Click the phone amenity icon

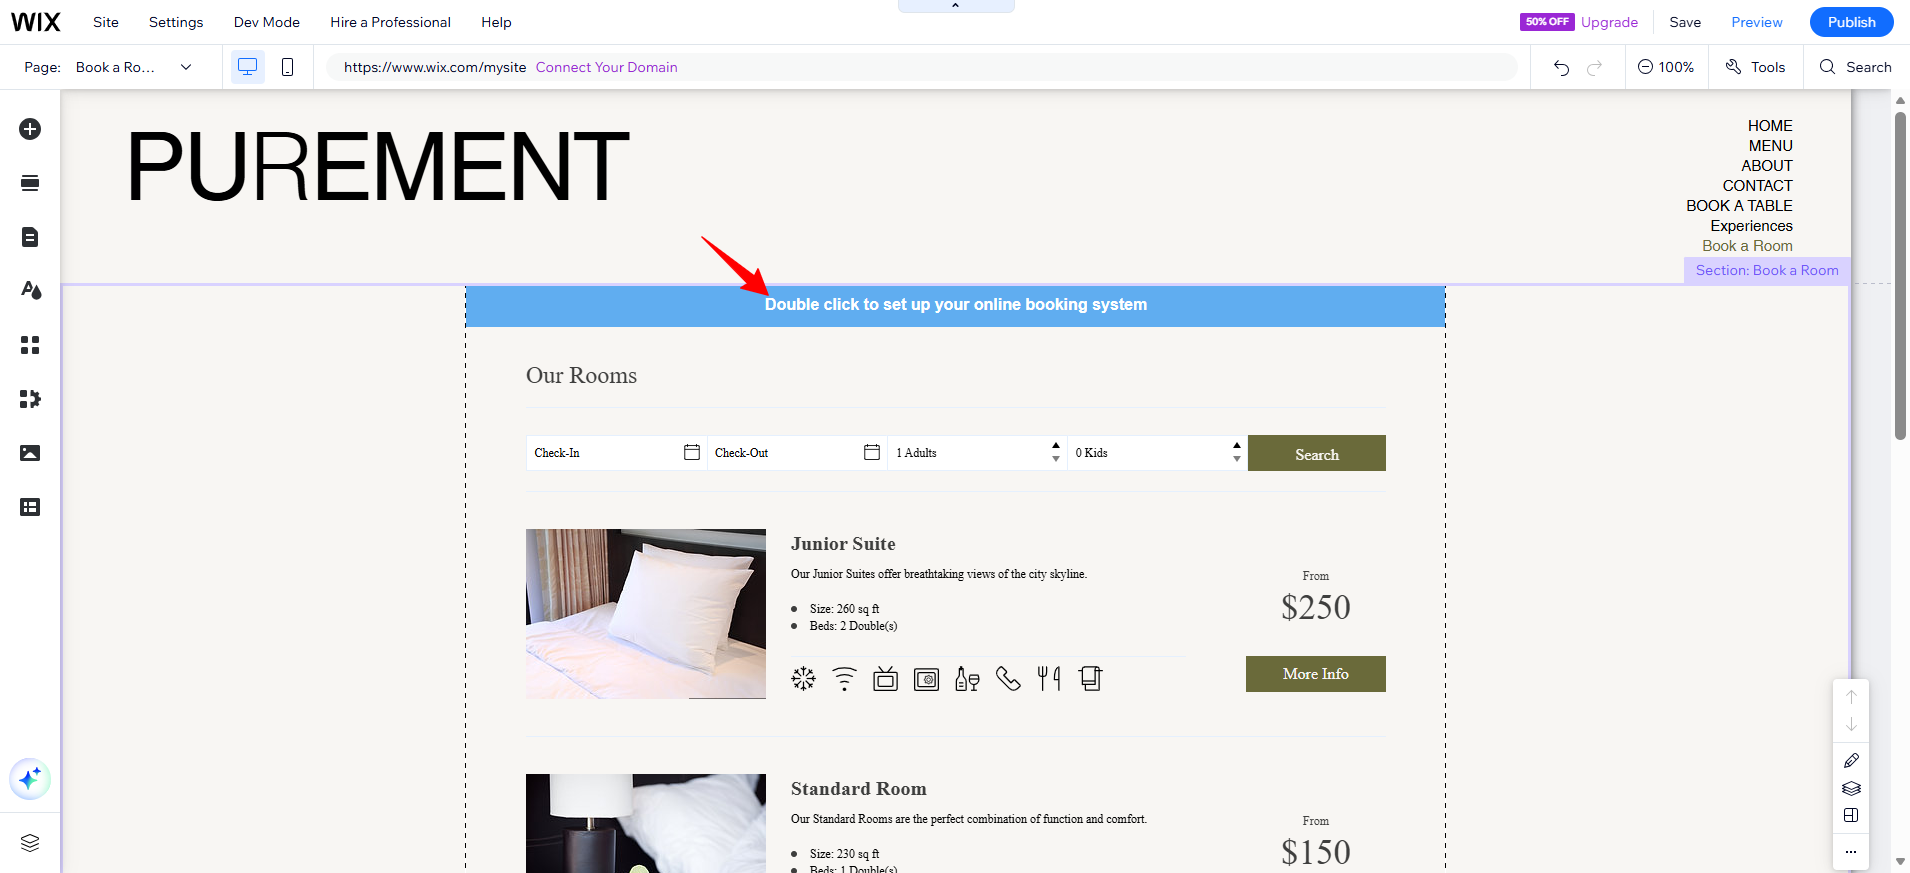[1008, 679]
